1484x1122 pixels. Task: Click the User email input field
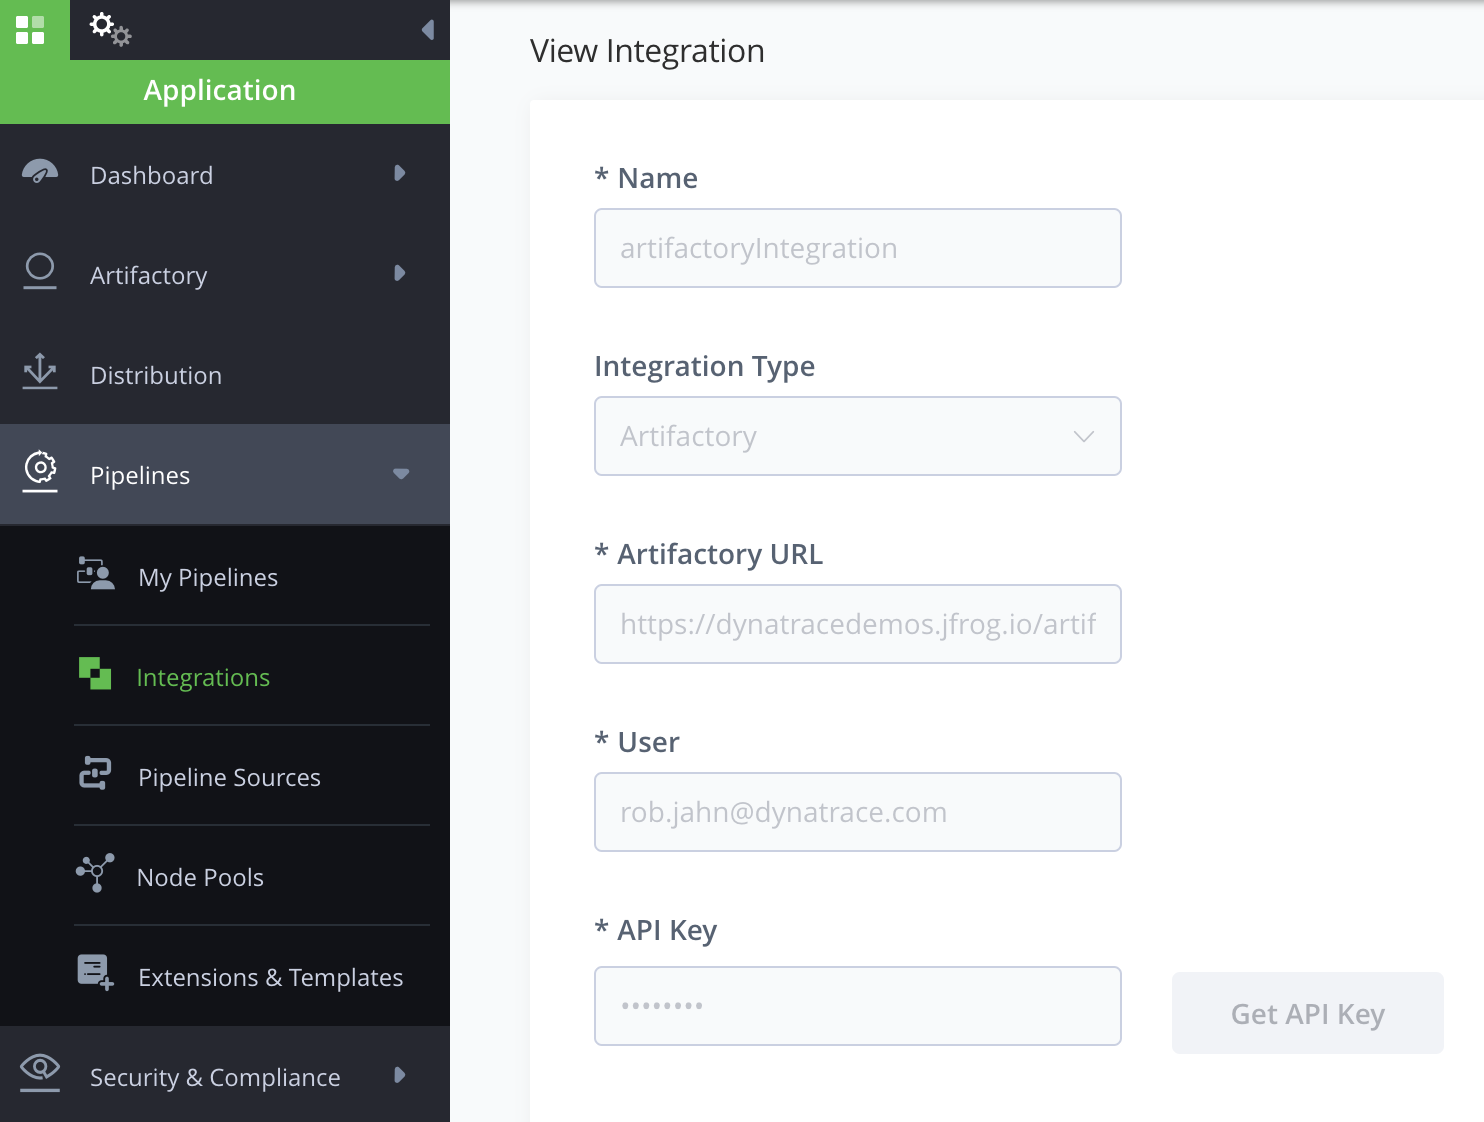tap(858, 812)
